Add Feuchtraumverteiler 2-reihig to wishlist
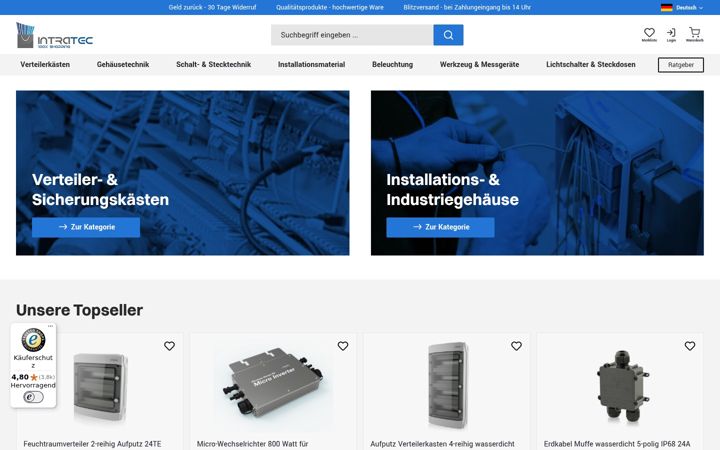 point(169,346)
